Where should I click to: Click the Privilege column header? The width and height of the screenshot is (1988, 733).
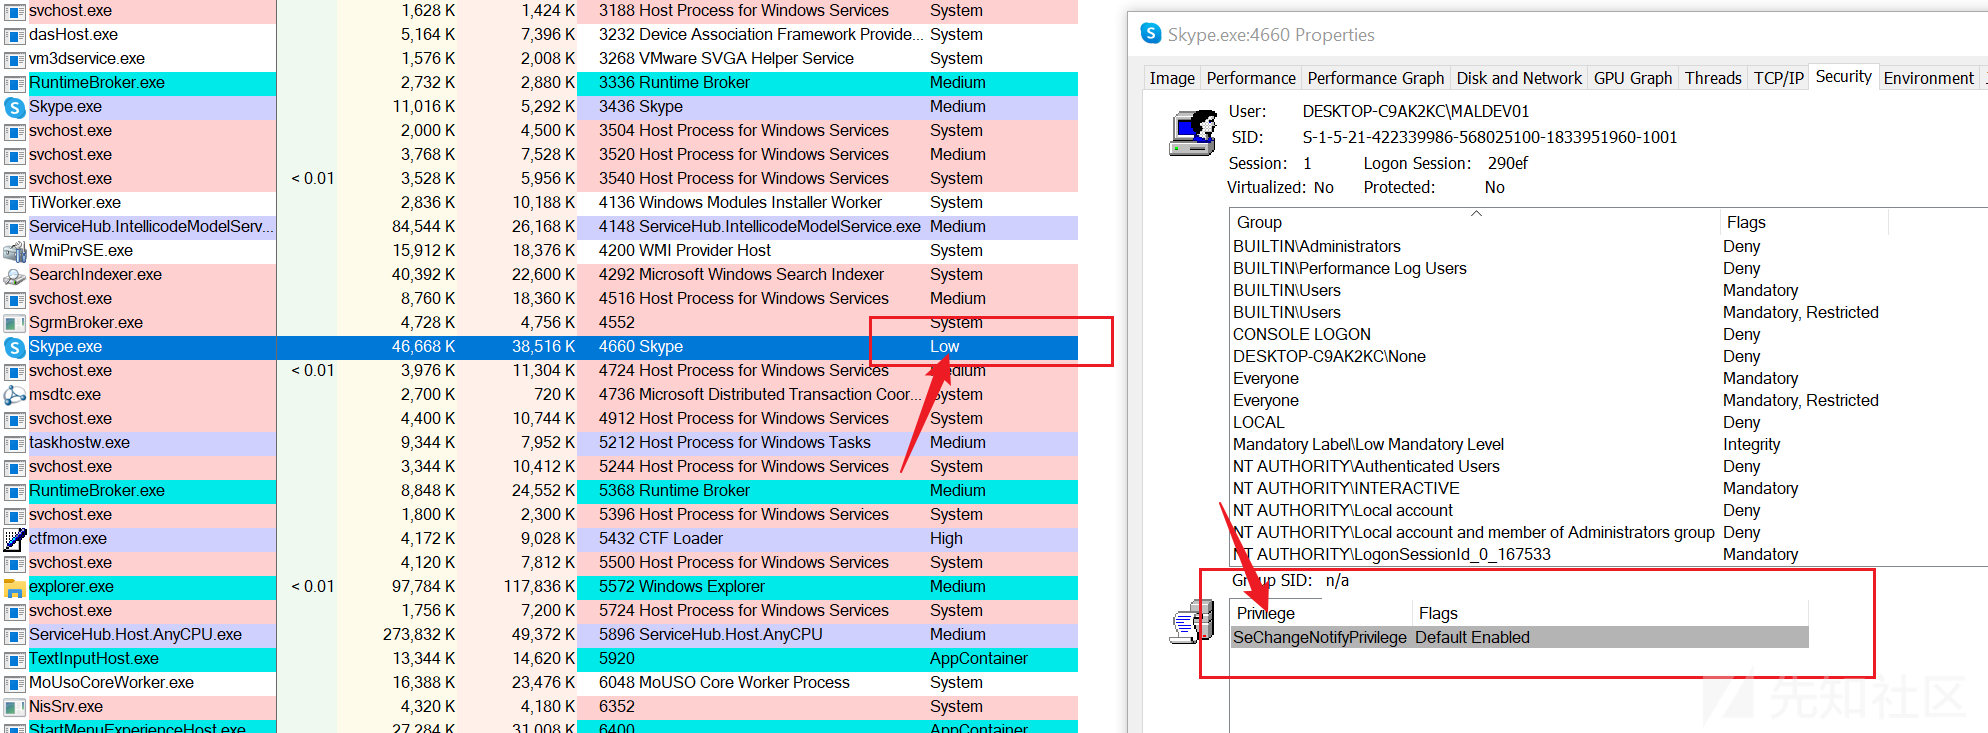(1320, 613)
